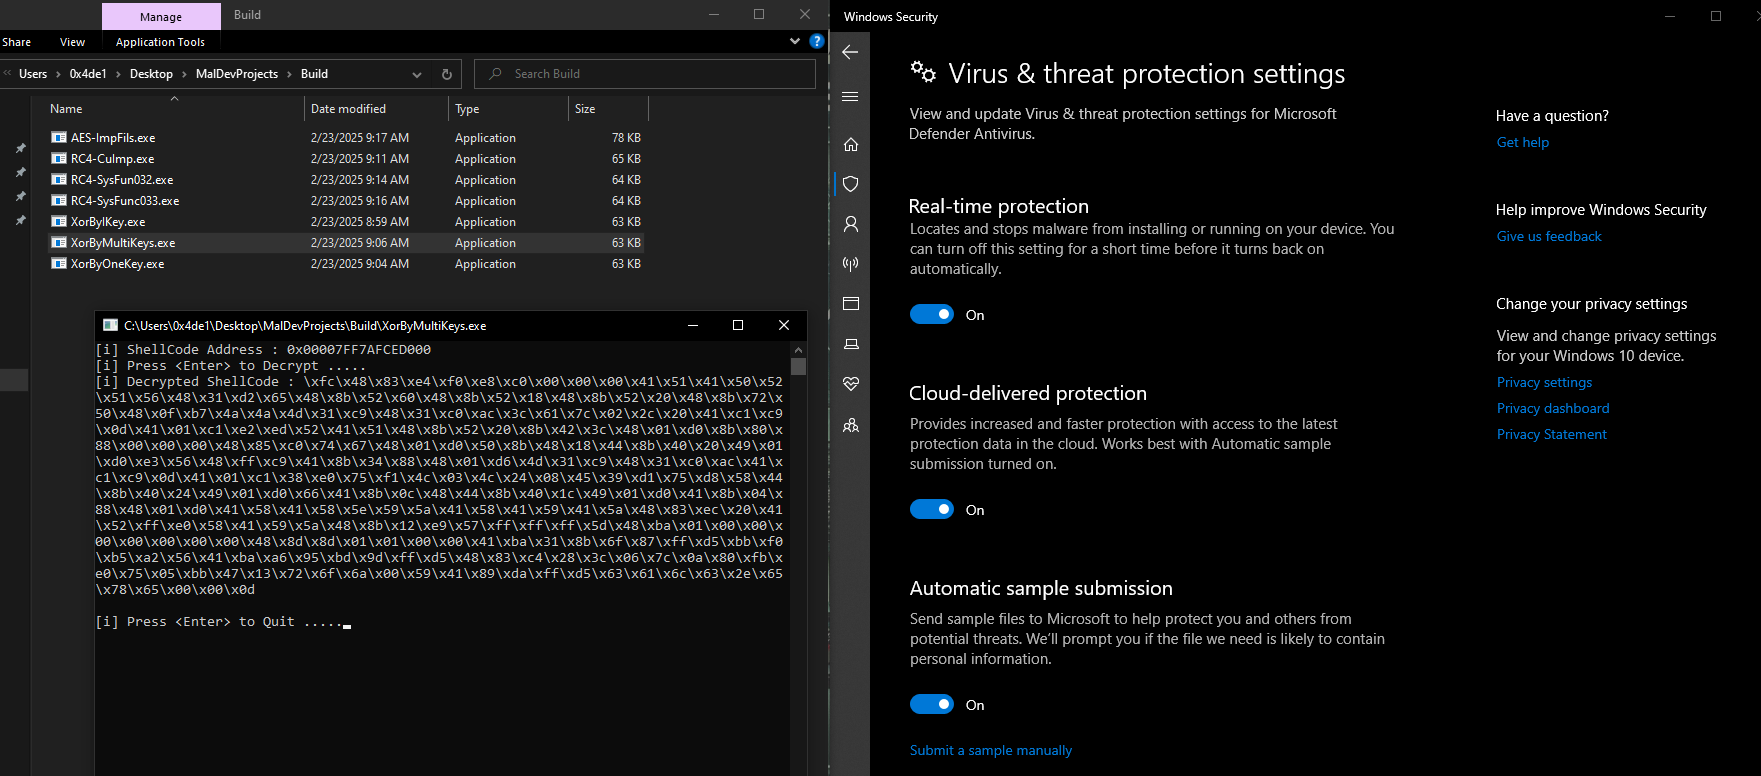Open the Manage ribbon tab
The width and height of the screenshot is (1761, 776).
[161, 17]
